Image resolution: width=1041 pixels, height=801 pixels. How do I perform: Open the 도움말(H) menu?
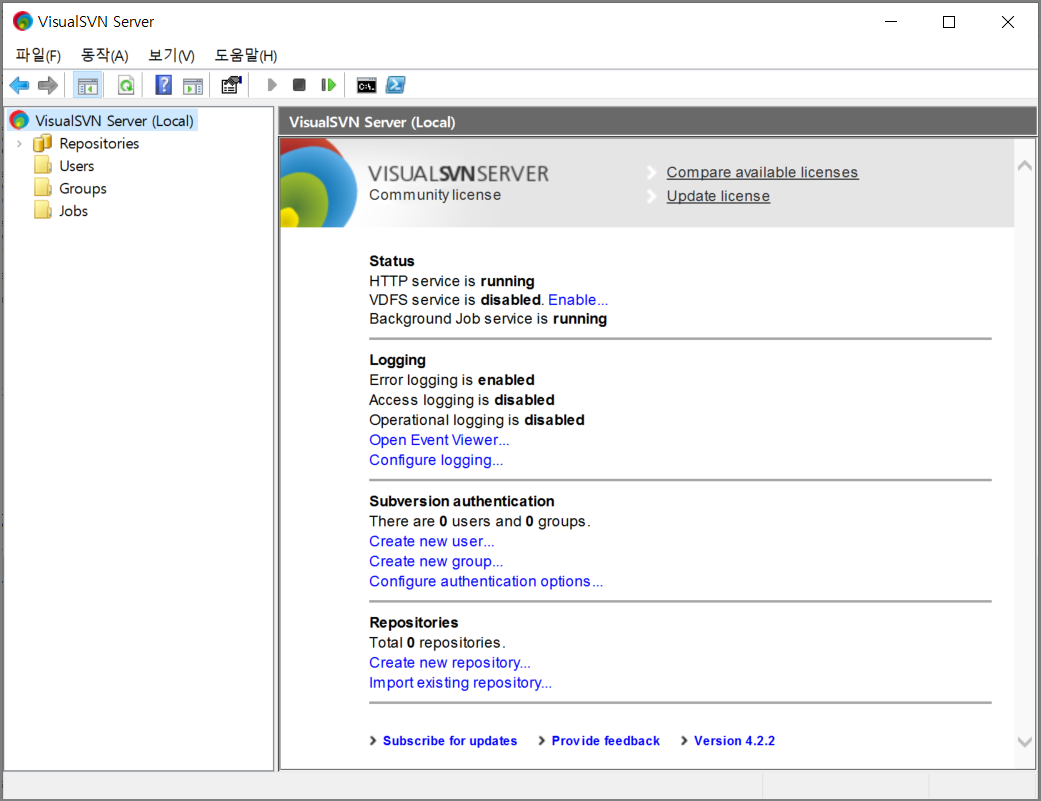pyautogui.click(x=246, y=55)
